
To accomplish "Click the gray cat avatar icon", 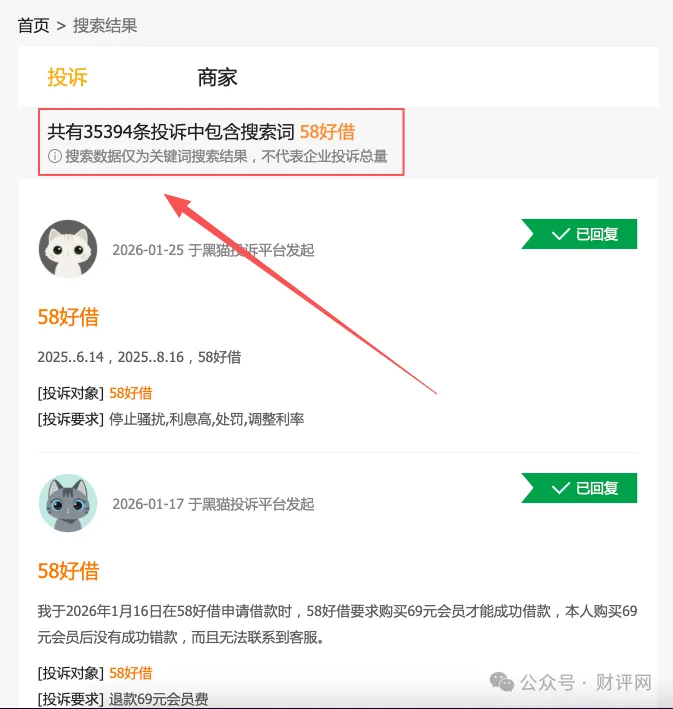I will point(68,503).
